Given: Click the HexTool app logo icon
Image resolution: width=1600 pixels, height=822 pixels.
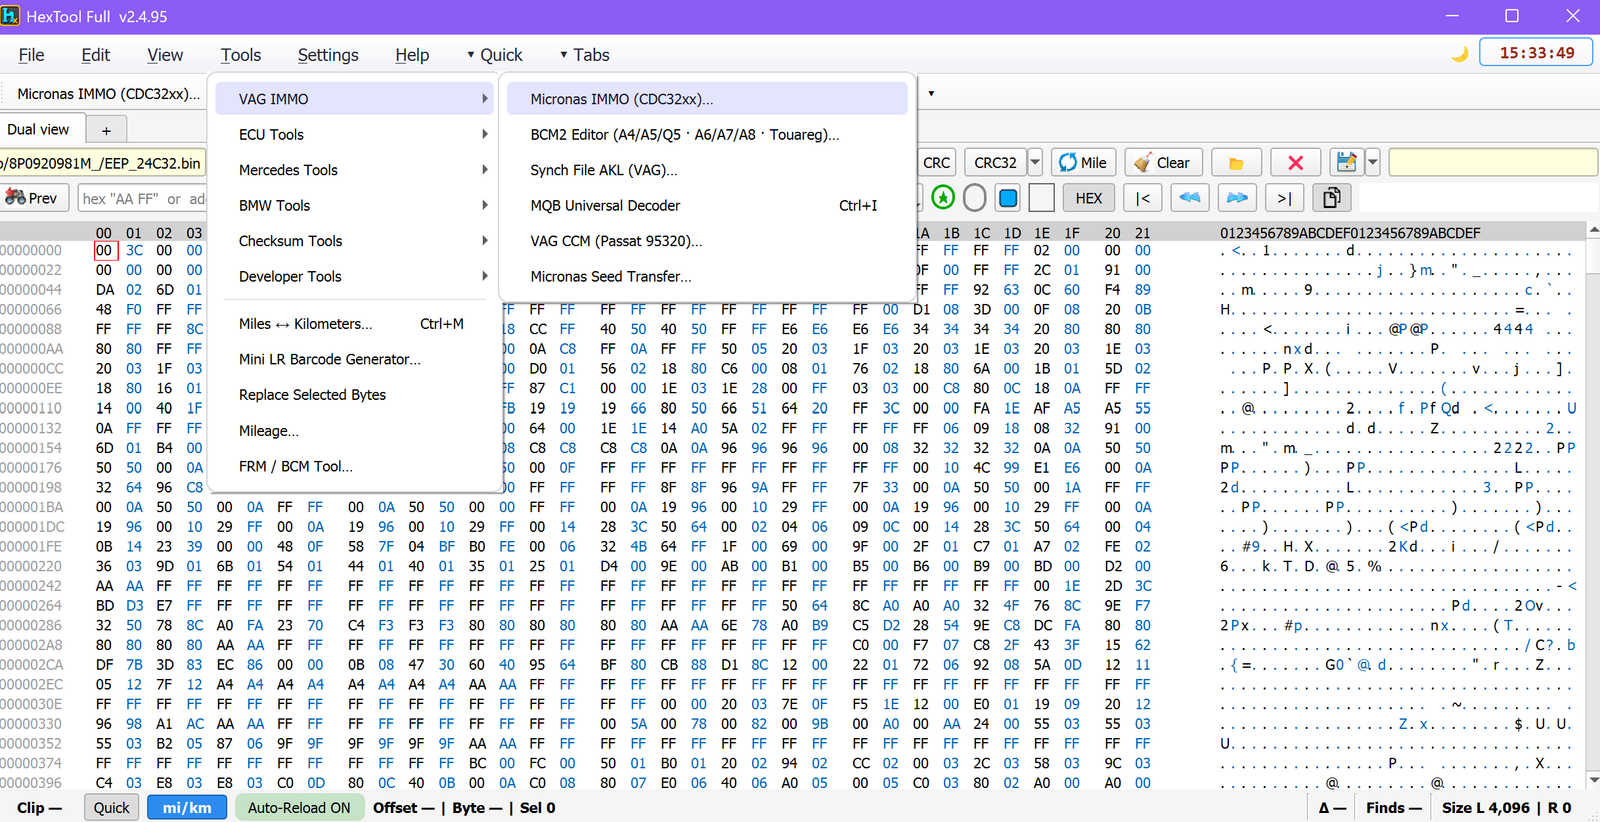Looking at the screenshot, I should [x=11, y=16].
